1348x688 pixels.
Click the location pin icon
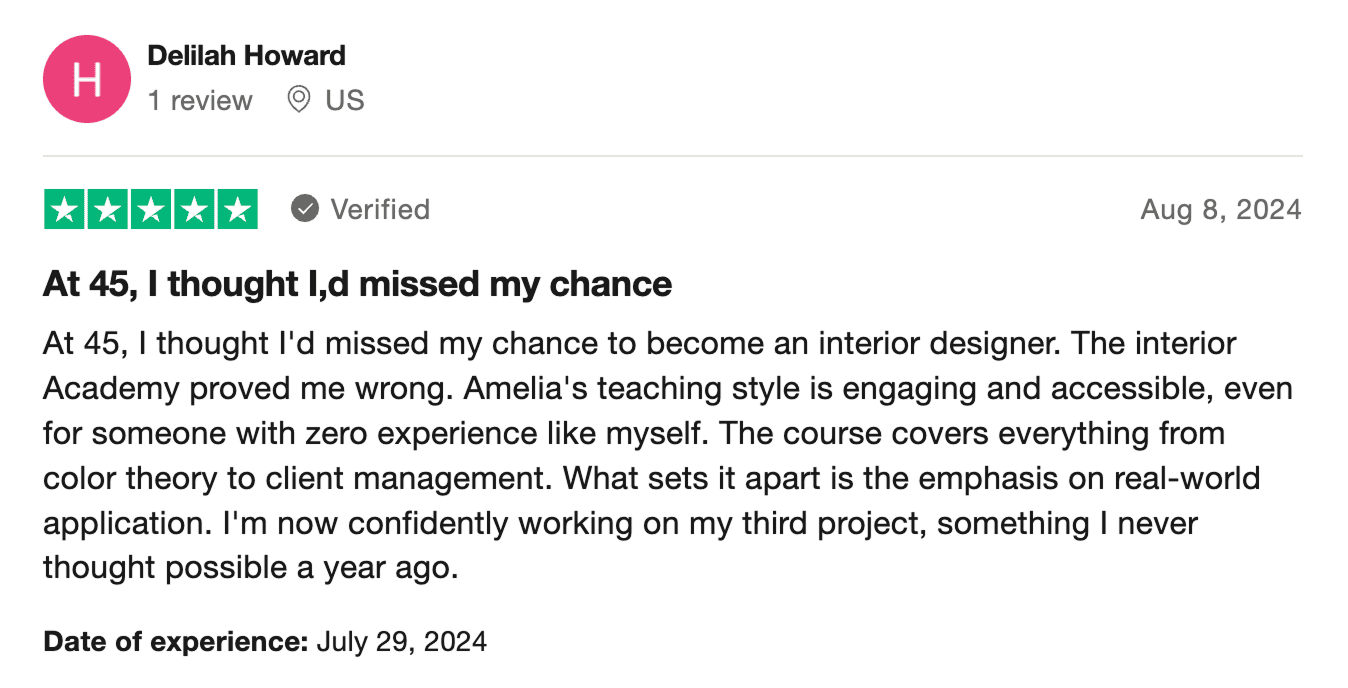tap(298, 100)
